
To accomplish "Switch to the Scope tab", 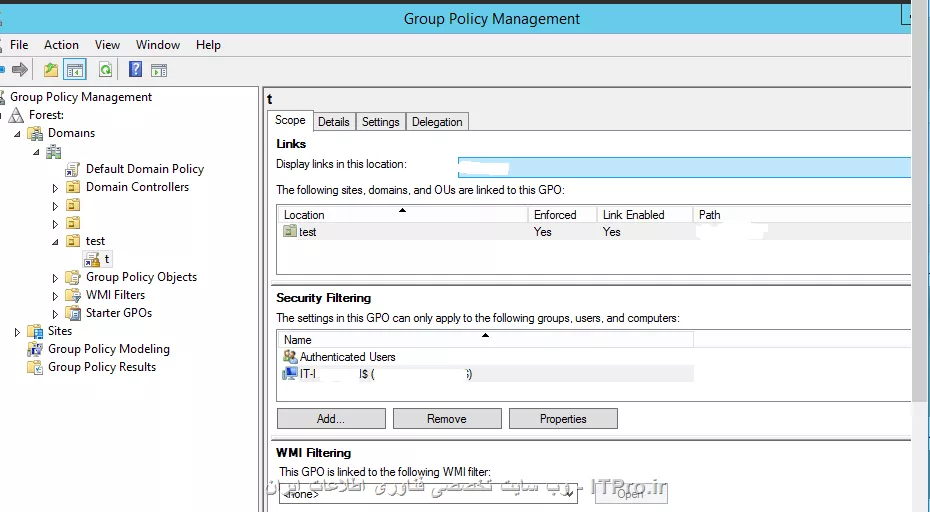I will coord(290,120).
